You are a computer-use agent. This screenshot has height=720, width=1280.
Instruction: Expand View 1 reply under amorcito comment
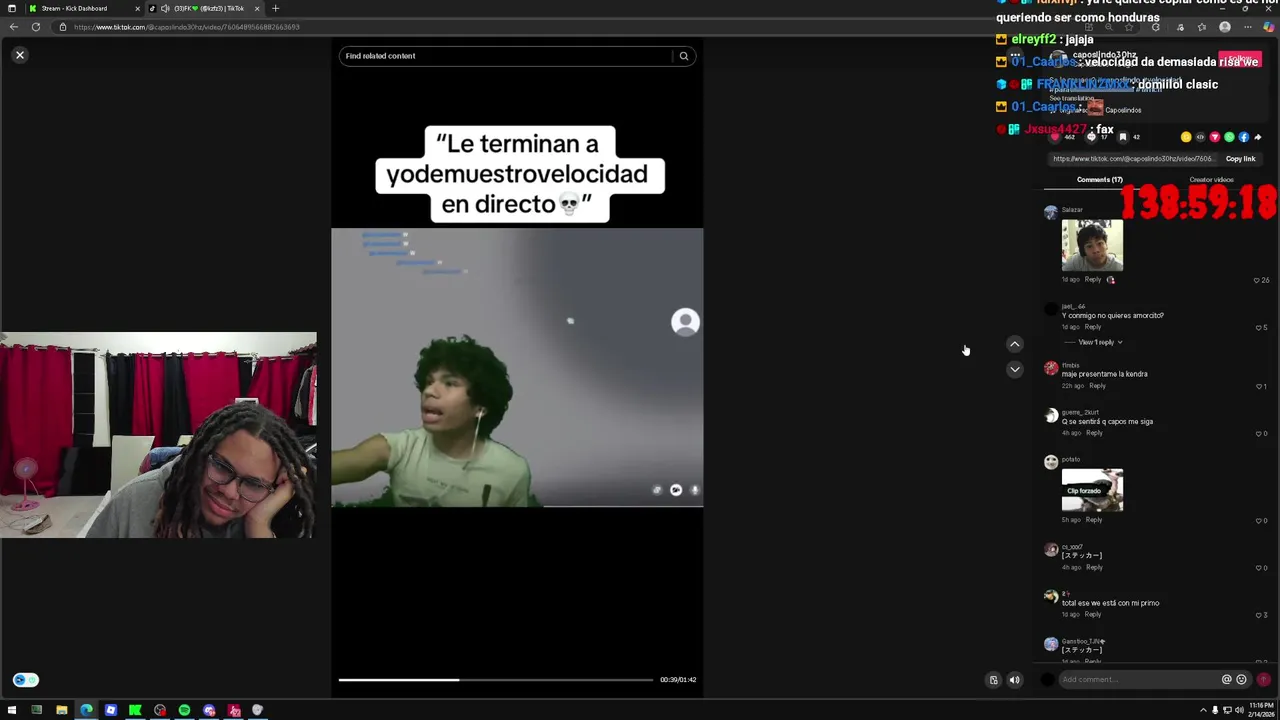(1099, 342)
